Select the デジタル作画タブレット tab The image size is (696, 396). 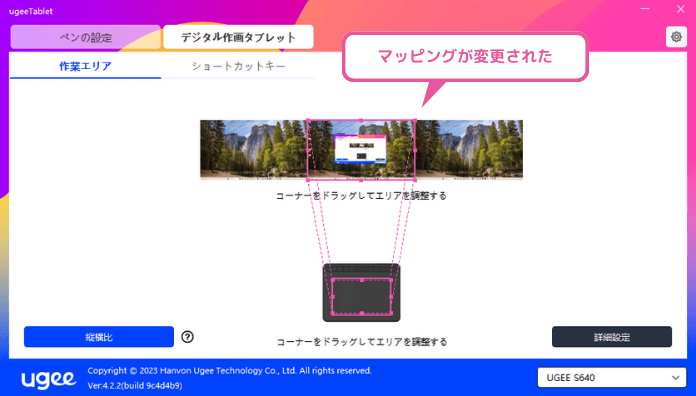(x=238, y=37)
